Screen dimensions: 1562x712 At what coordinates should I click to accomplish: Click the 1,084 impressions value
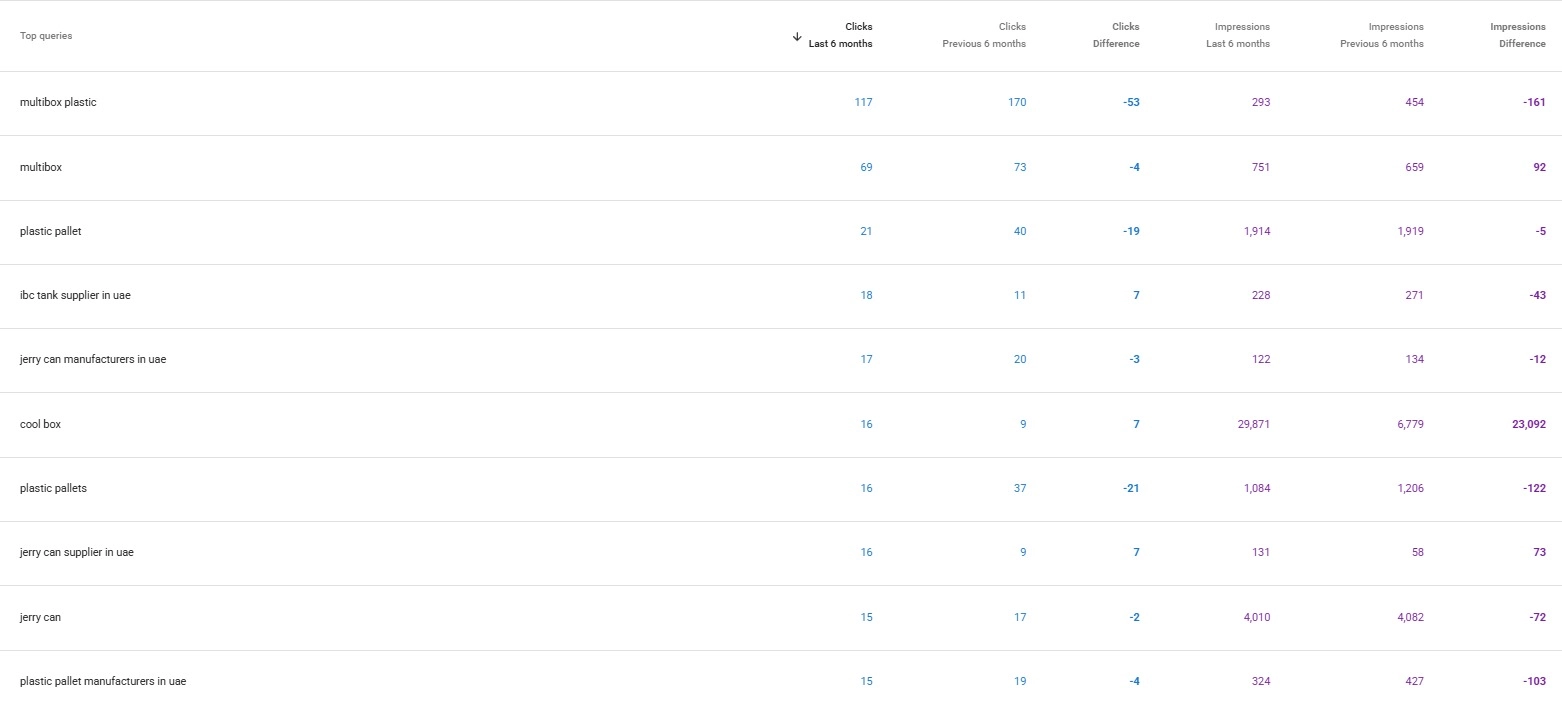1256,488
